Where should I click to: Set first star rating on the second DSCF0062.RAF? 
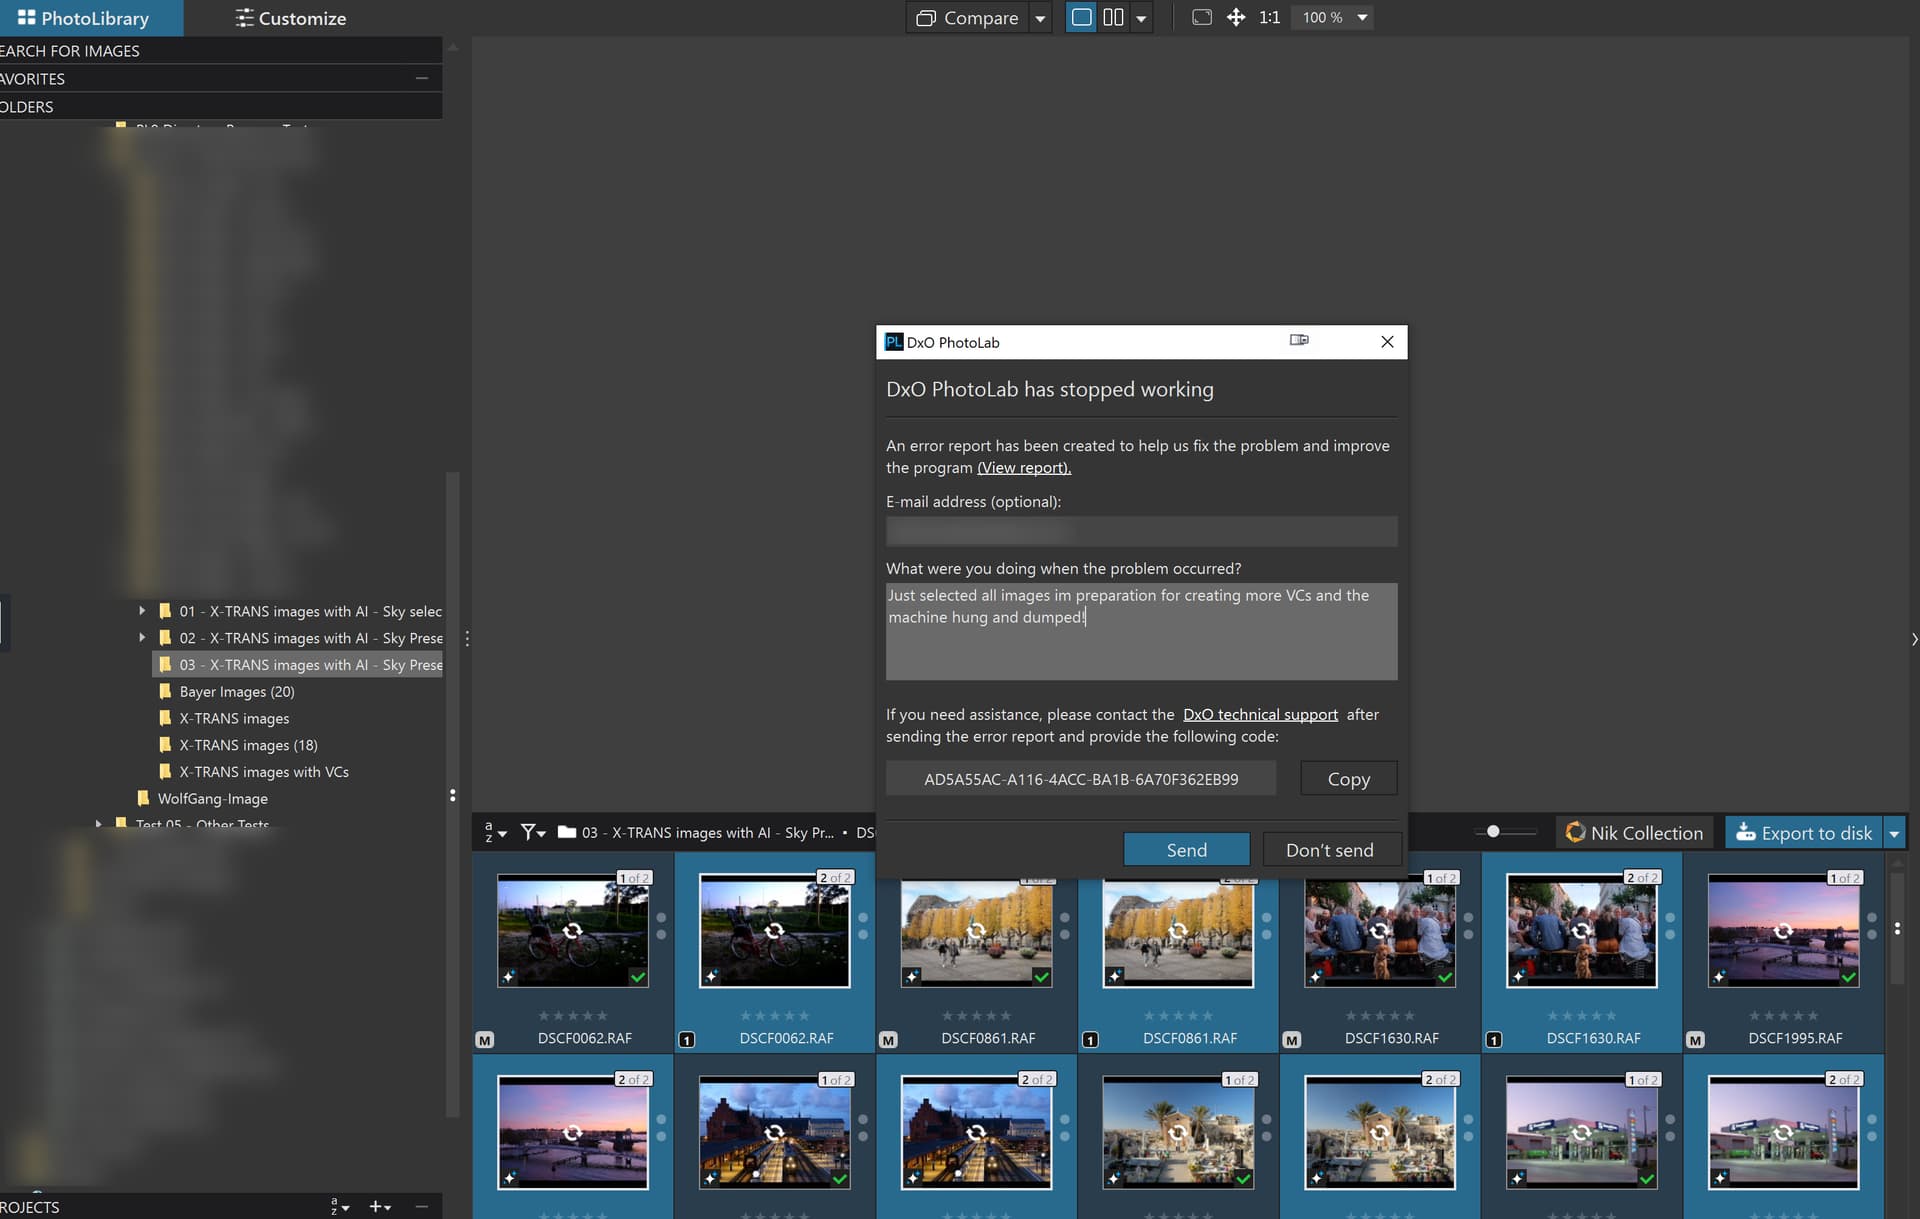click(x=745, y=1015)
